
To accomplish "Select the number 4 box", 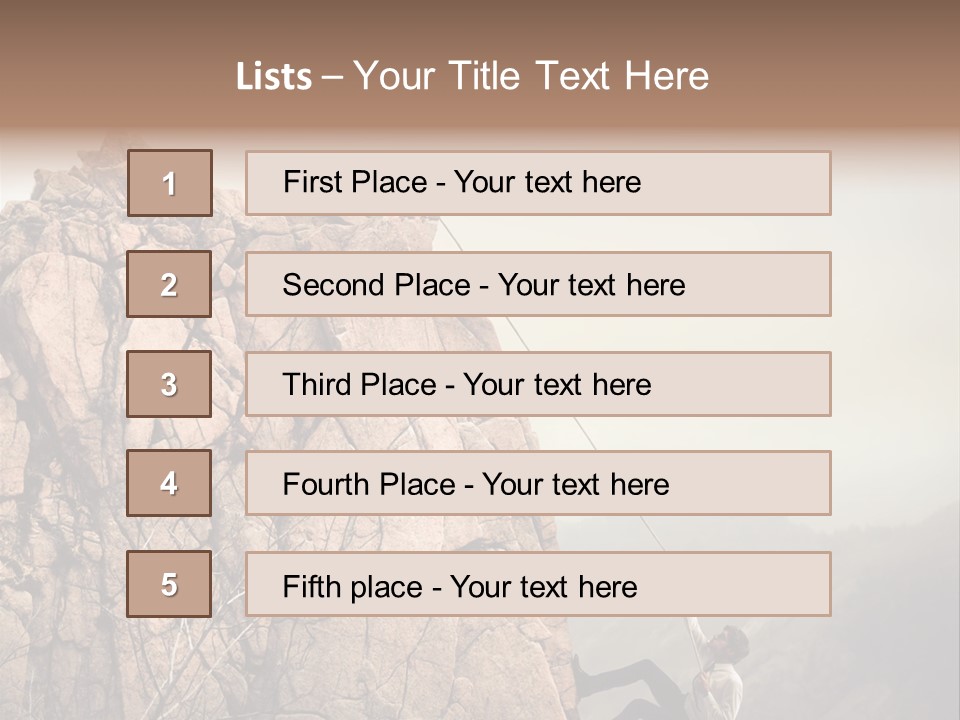I will tap(169, 483).
